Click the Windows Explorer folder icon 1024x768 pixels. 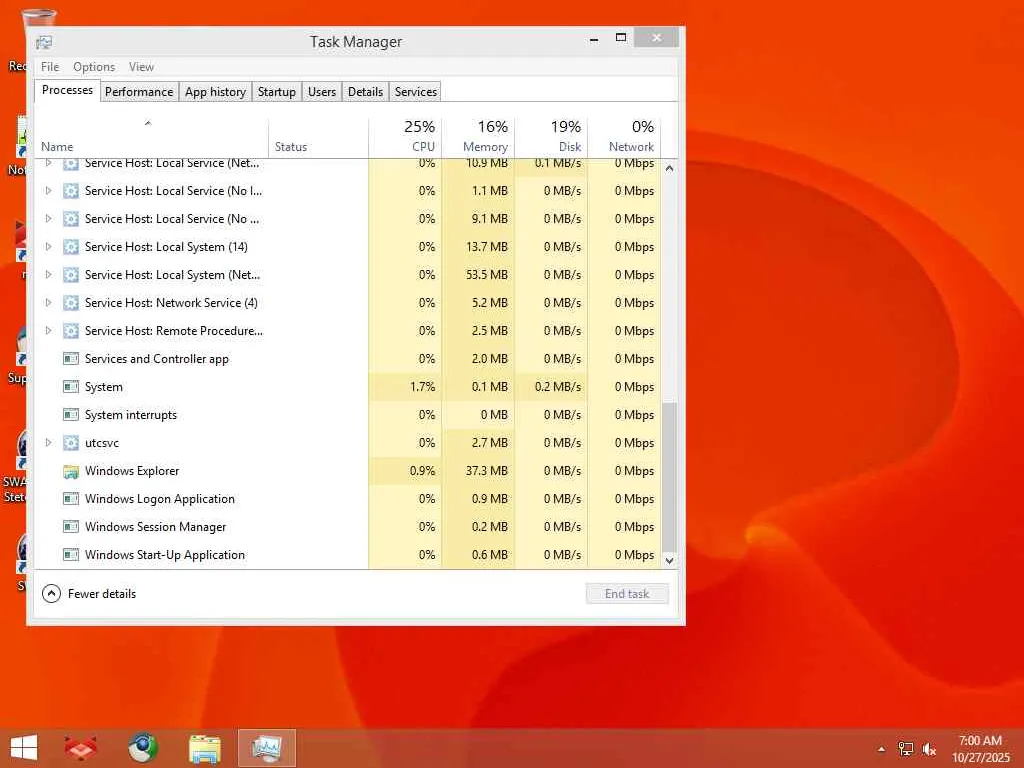click(71, 472)
